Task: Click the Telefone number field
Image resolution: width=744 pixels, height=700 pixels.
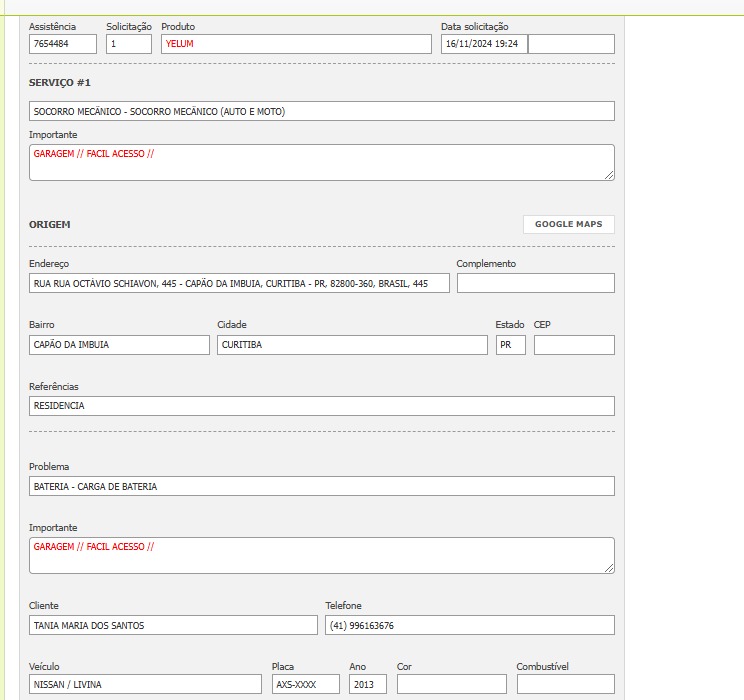Action: pos(470,625)
